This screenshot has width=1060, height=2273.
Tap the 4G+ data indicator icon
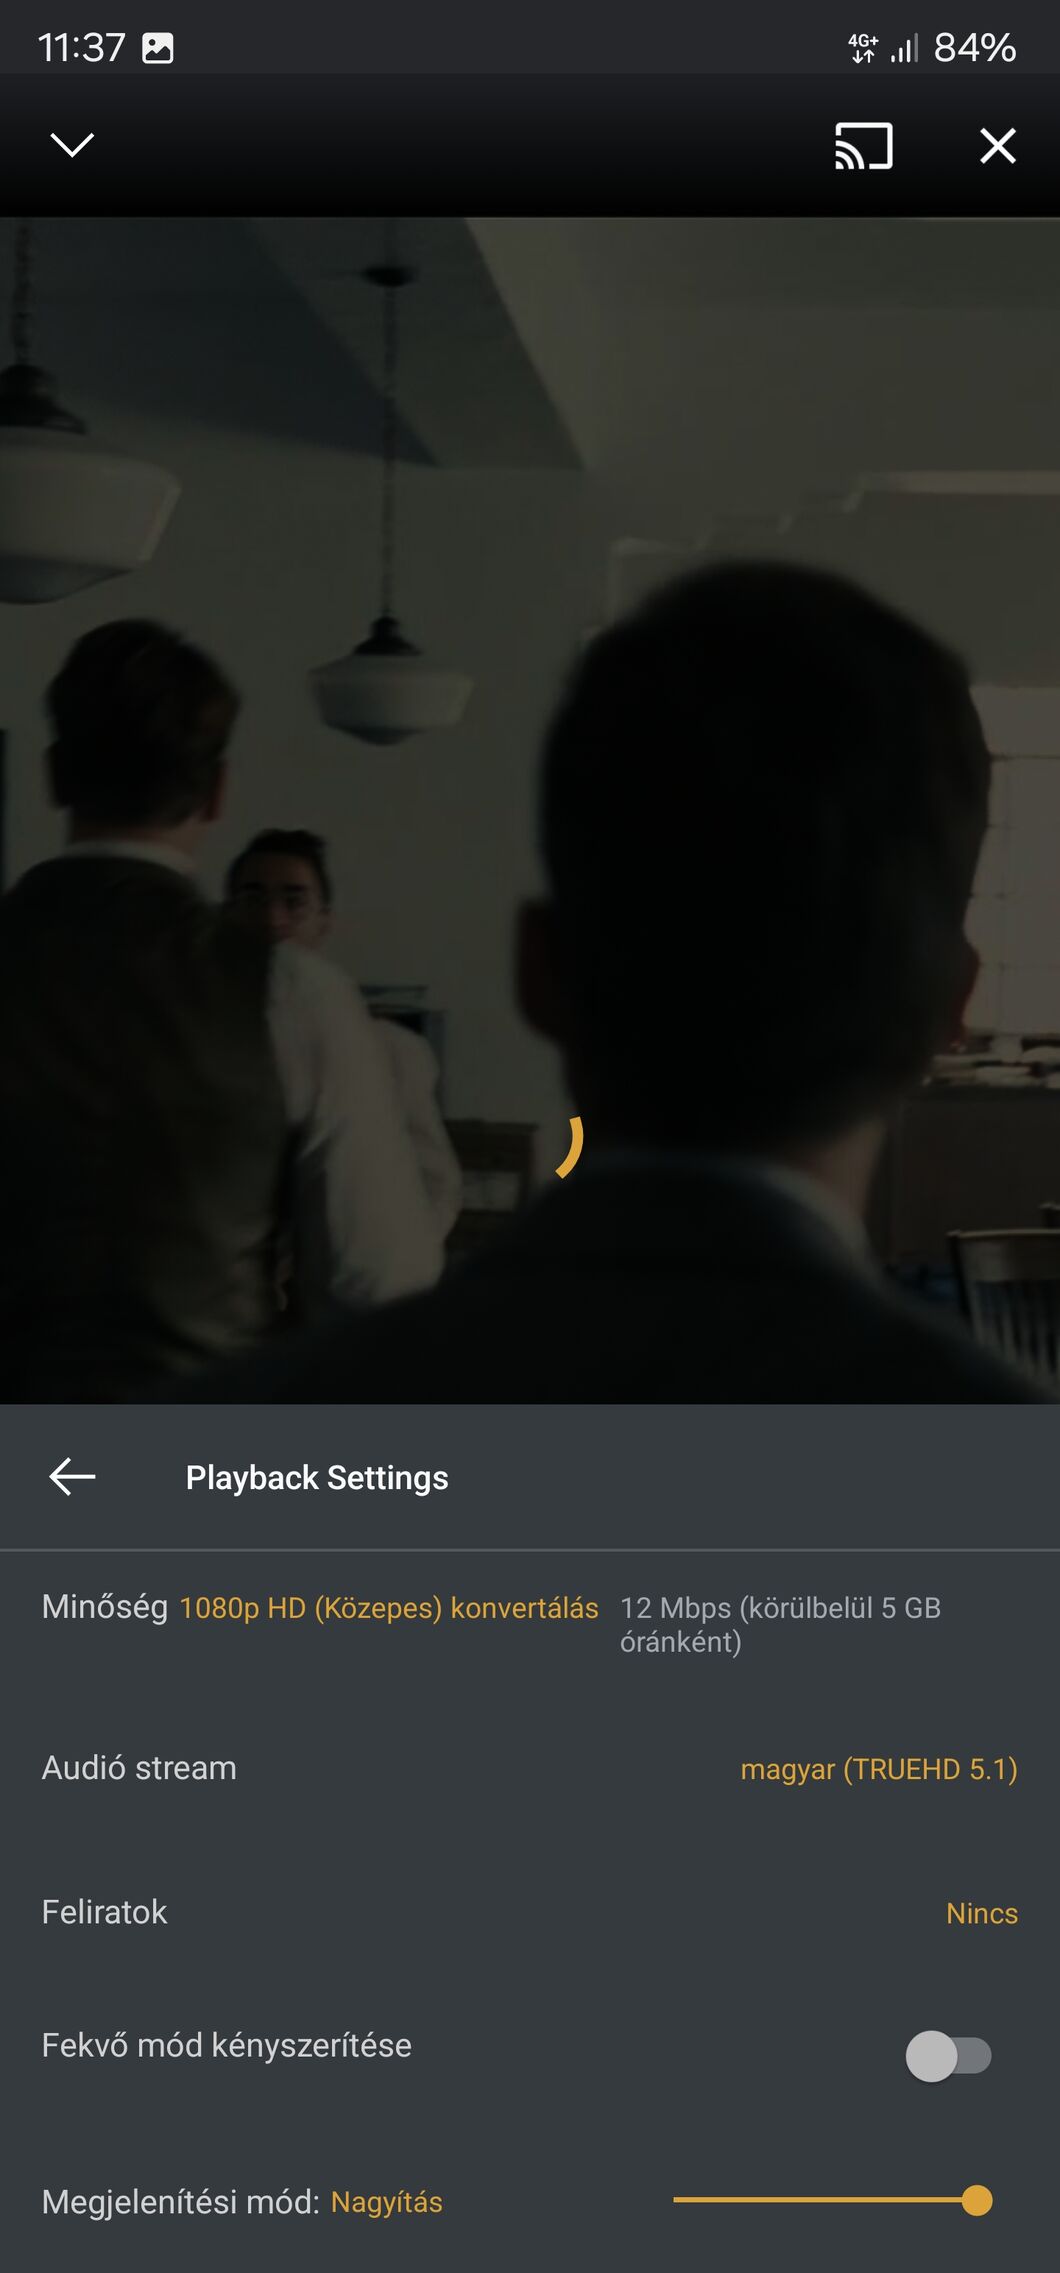(863, 48)
